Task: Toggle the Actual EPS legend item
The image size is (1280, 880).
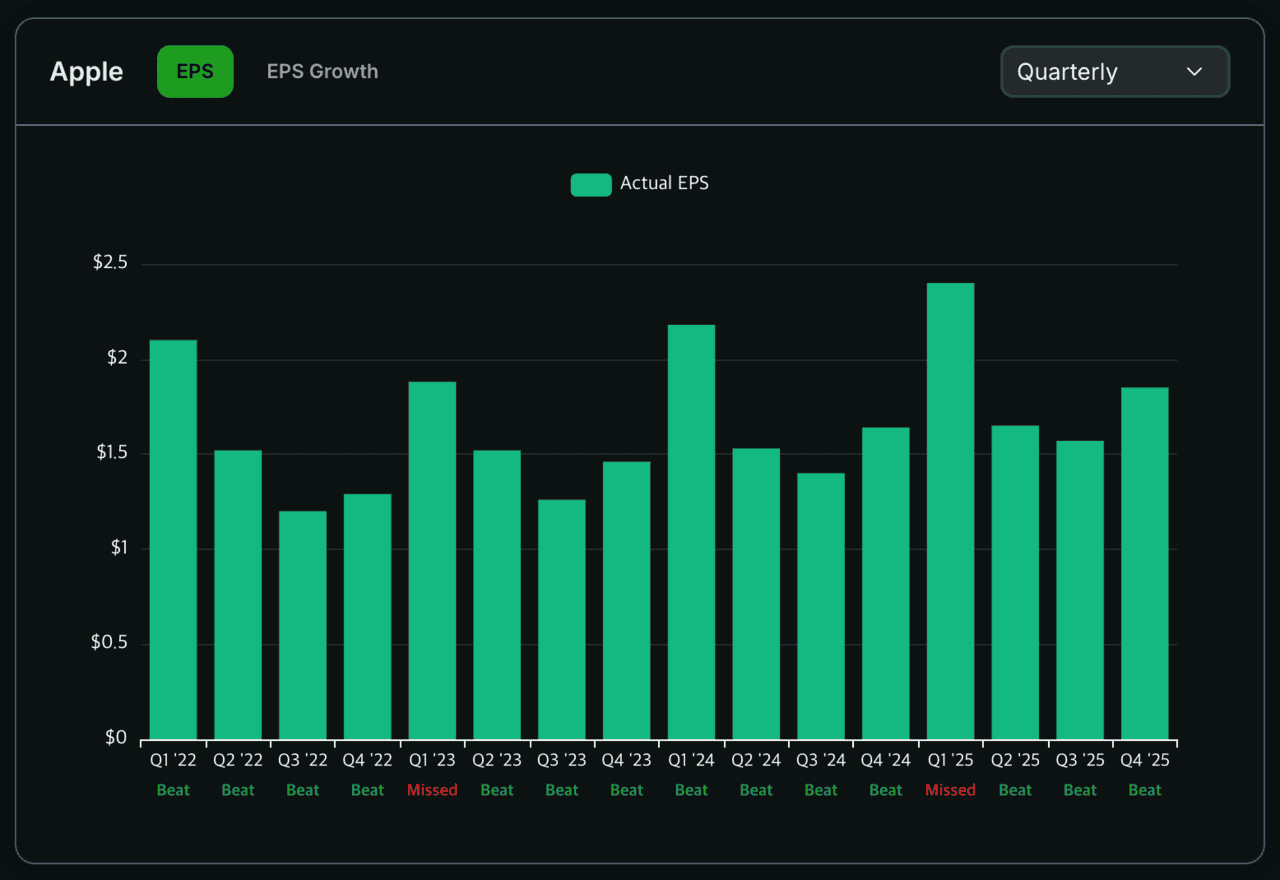Action: coord(640,183)
